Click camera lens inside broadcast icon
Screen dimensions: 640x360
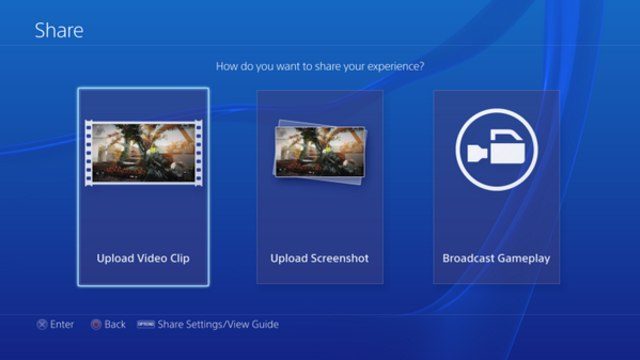pyautogui.click(x=477, y=153)
